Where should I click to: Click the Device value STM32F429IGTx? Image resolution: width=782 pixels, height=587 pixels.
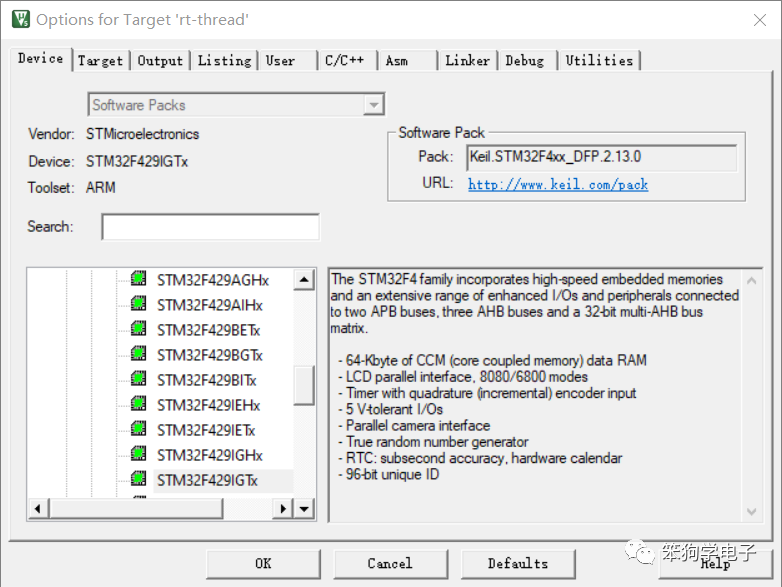pos(137,162)
